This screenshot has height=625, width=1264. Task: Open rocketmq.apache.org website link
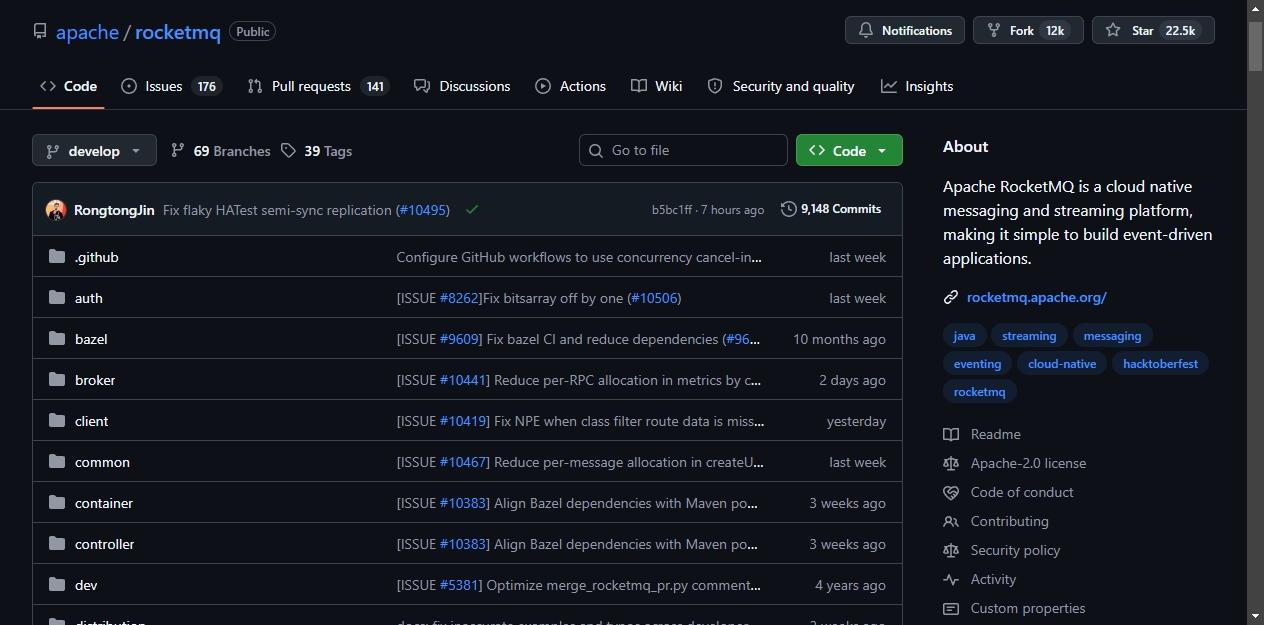1037,297
